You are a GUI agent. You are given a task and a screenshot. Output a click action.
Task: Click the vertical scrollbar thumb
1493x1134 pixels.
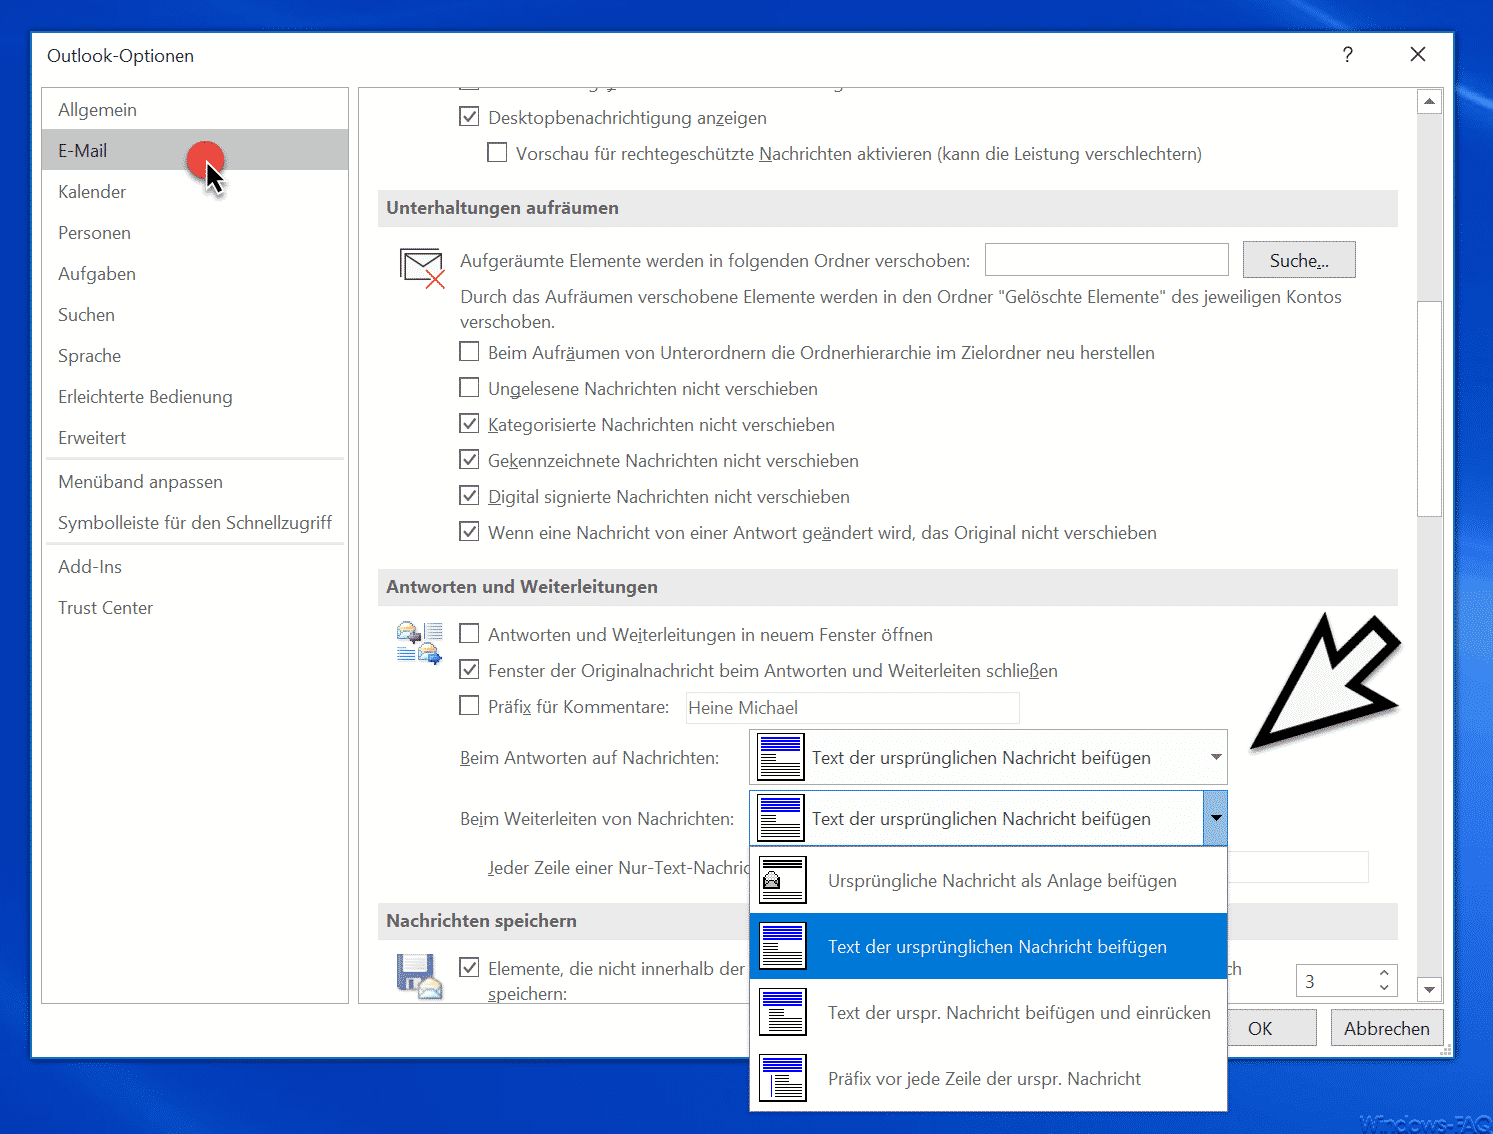click(x=1430, y=408)
